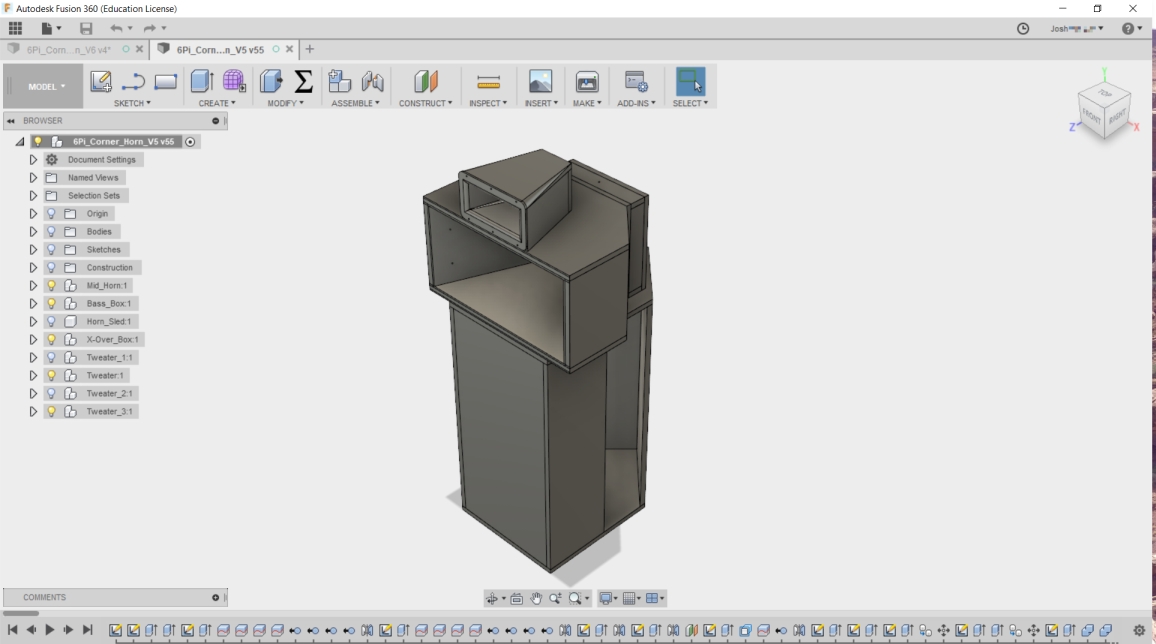The width and height of the screenshot is (1156, 644).
Task: Open the MODEL workspace dropdown
Action: coord(46,87)
